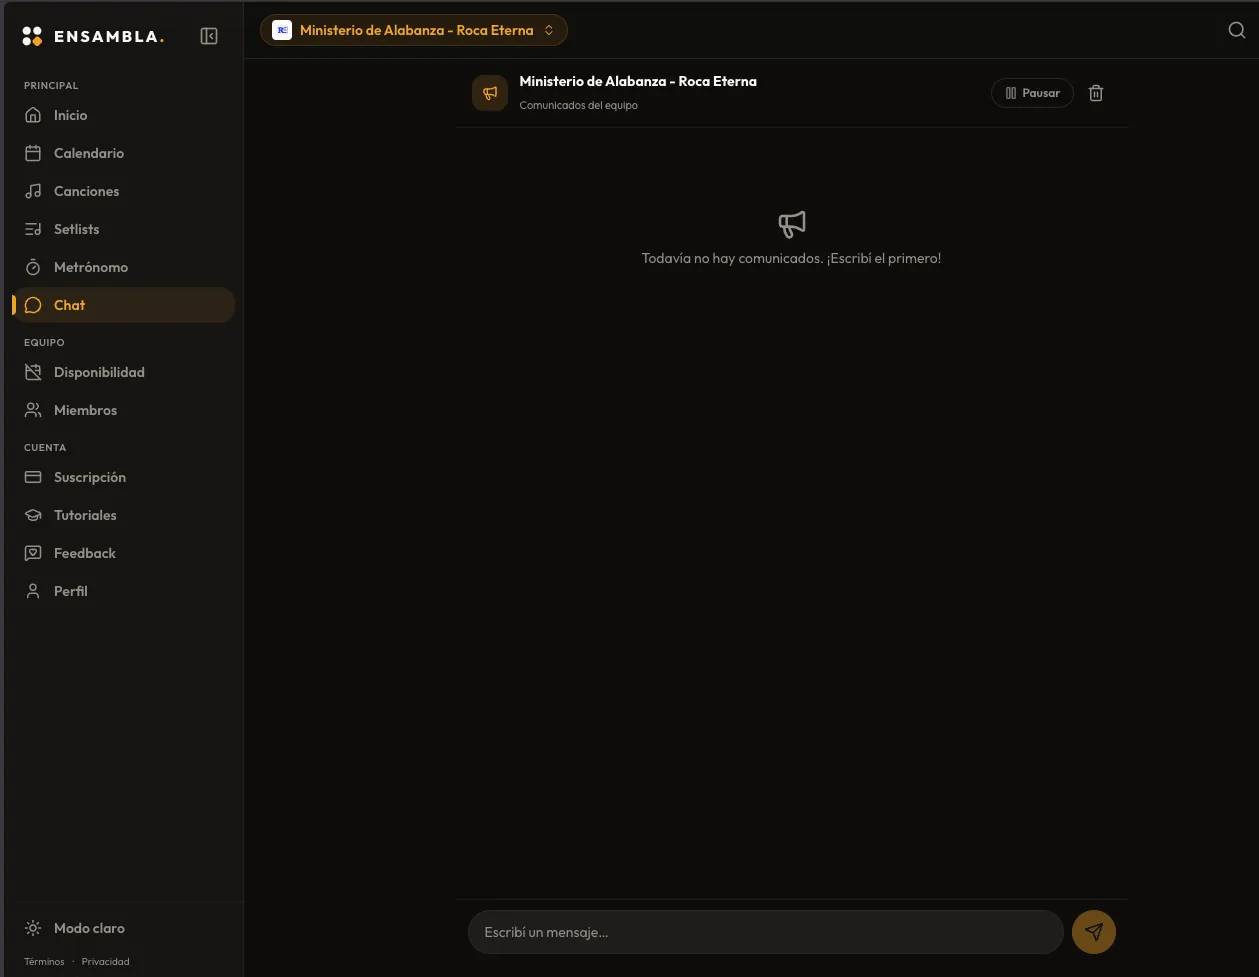The height and width of the screenshot is (977, 1259).
Task: Click the channel title 'Ministerio de Alabanza - Roca Eterna'
Action: (638, 82)
